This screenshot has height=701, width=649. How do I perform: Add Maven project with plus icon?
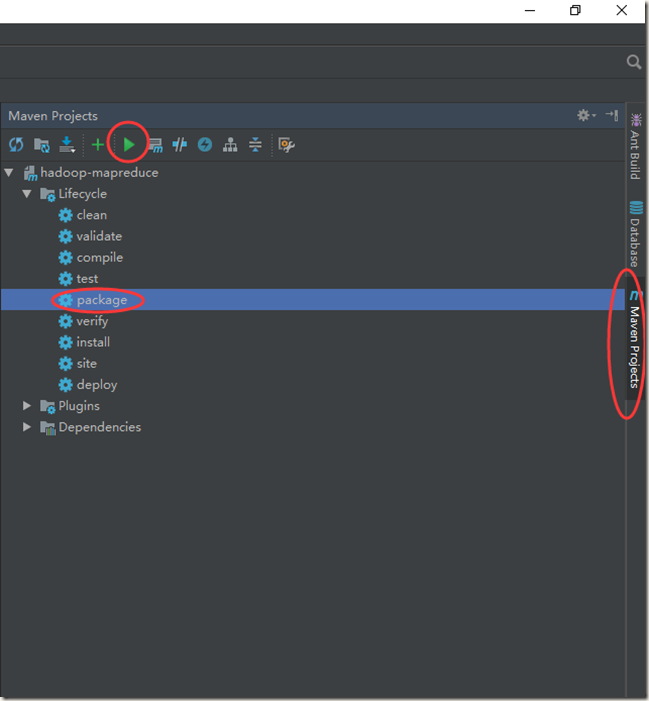(97, 145)
